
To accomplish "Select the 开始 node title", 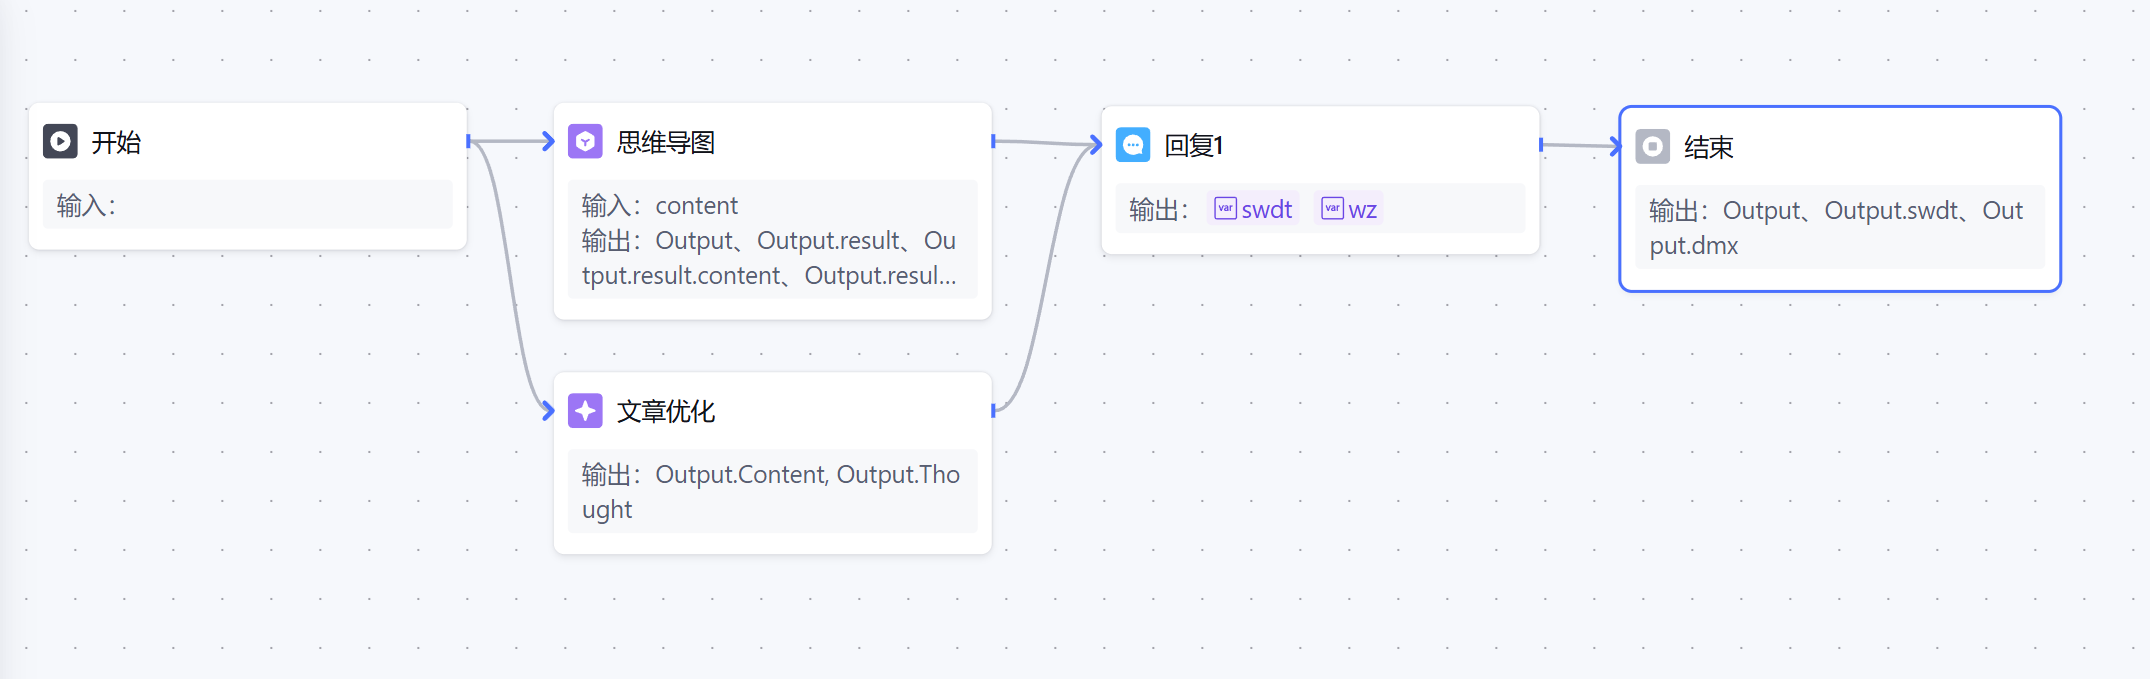I will 116,142.
